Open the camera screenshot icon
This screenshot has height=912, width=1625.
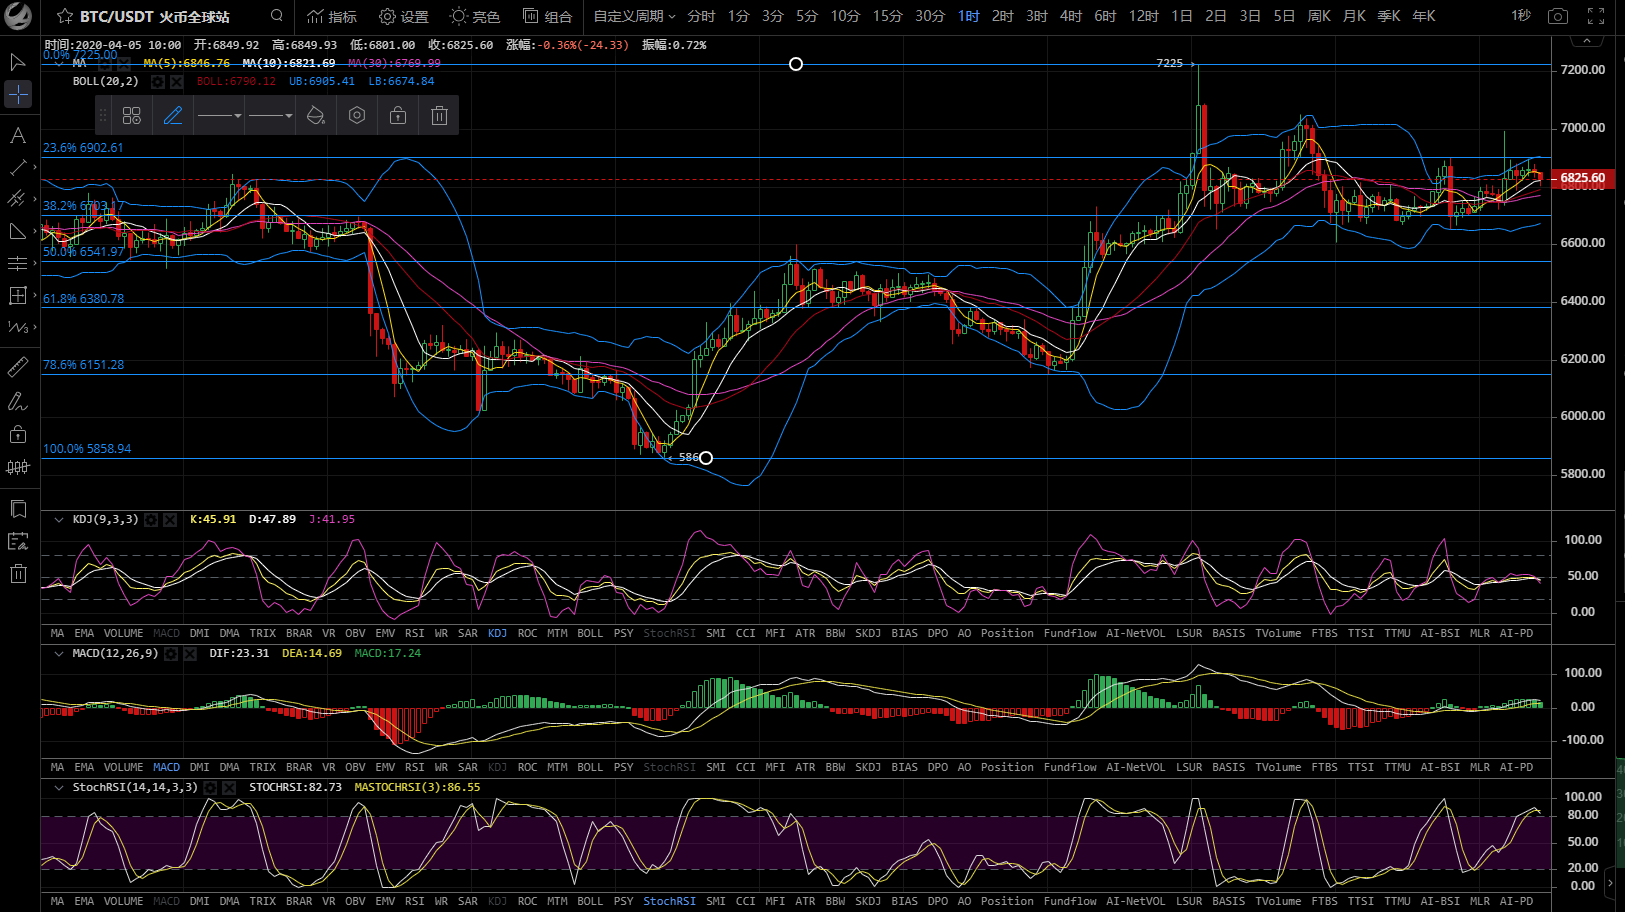pyautogui.click(x=1557, y=16)
